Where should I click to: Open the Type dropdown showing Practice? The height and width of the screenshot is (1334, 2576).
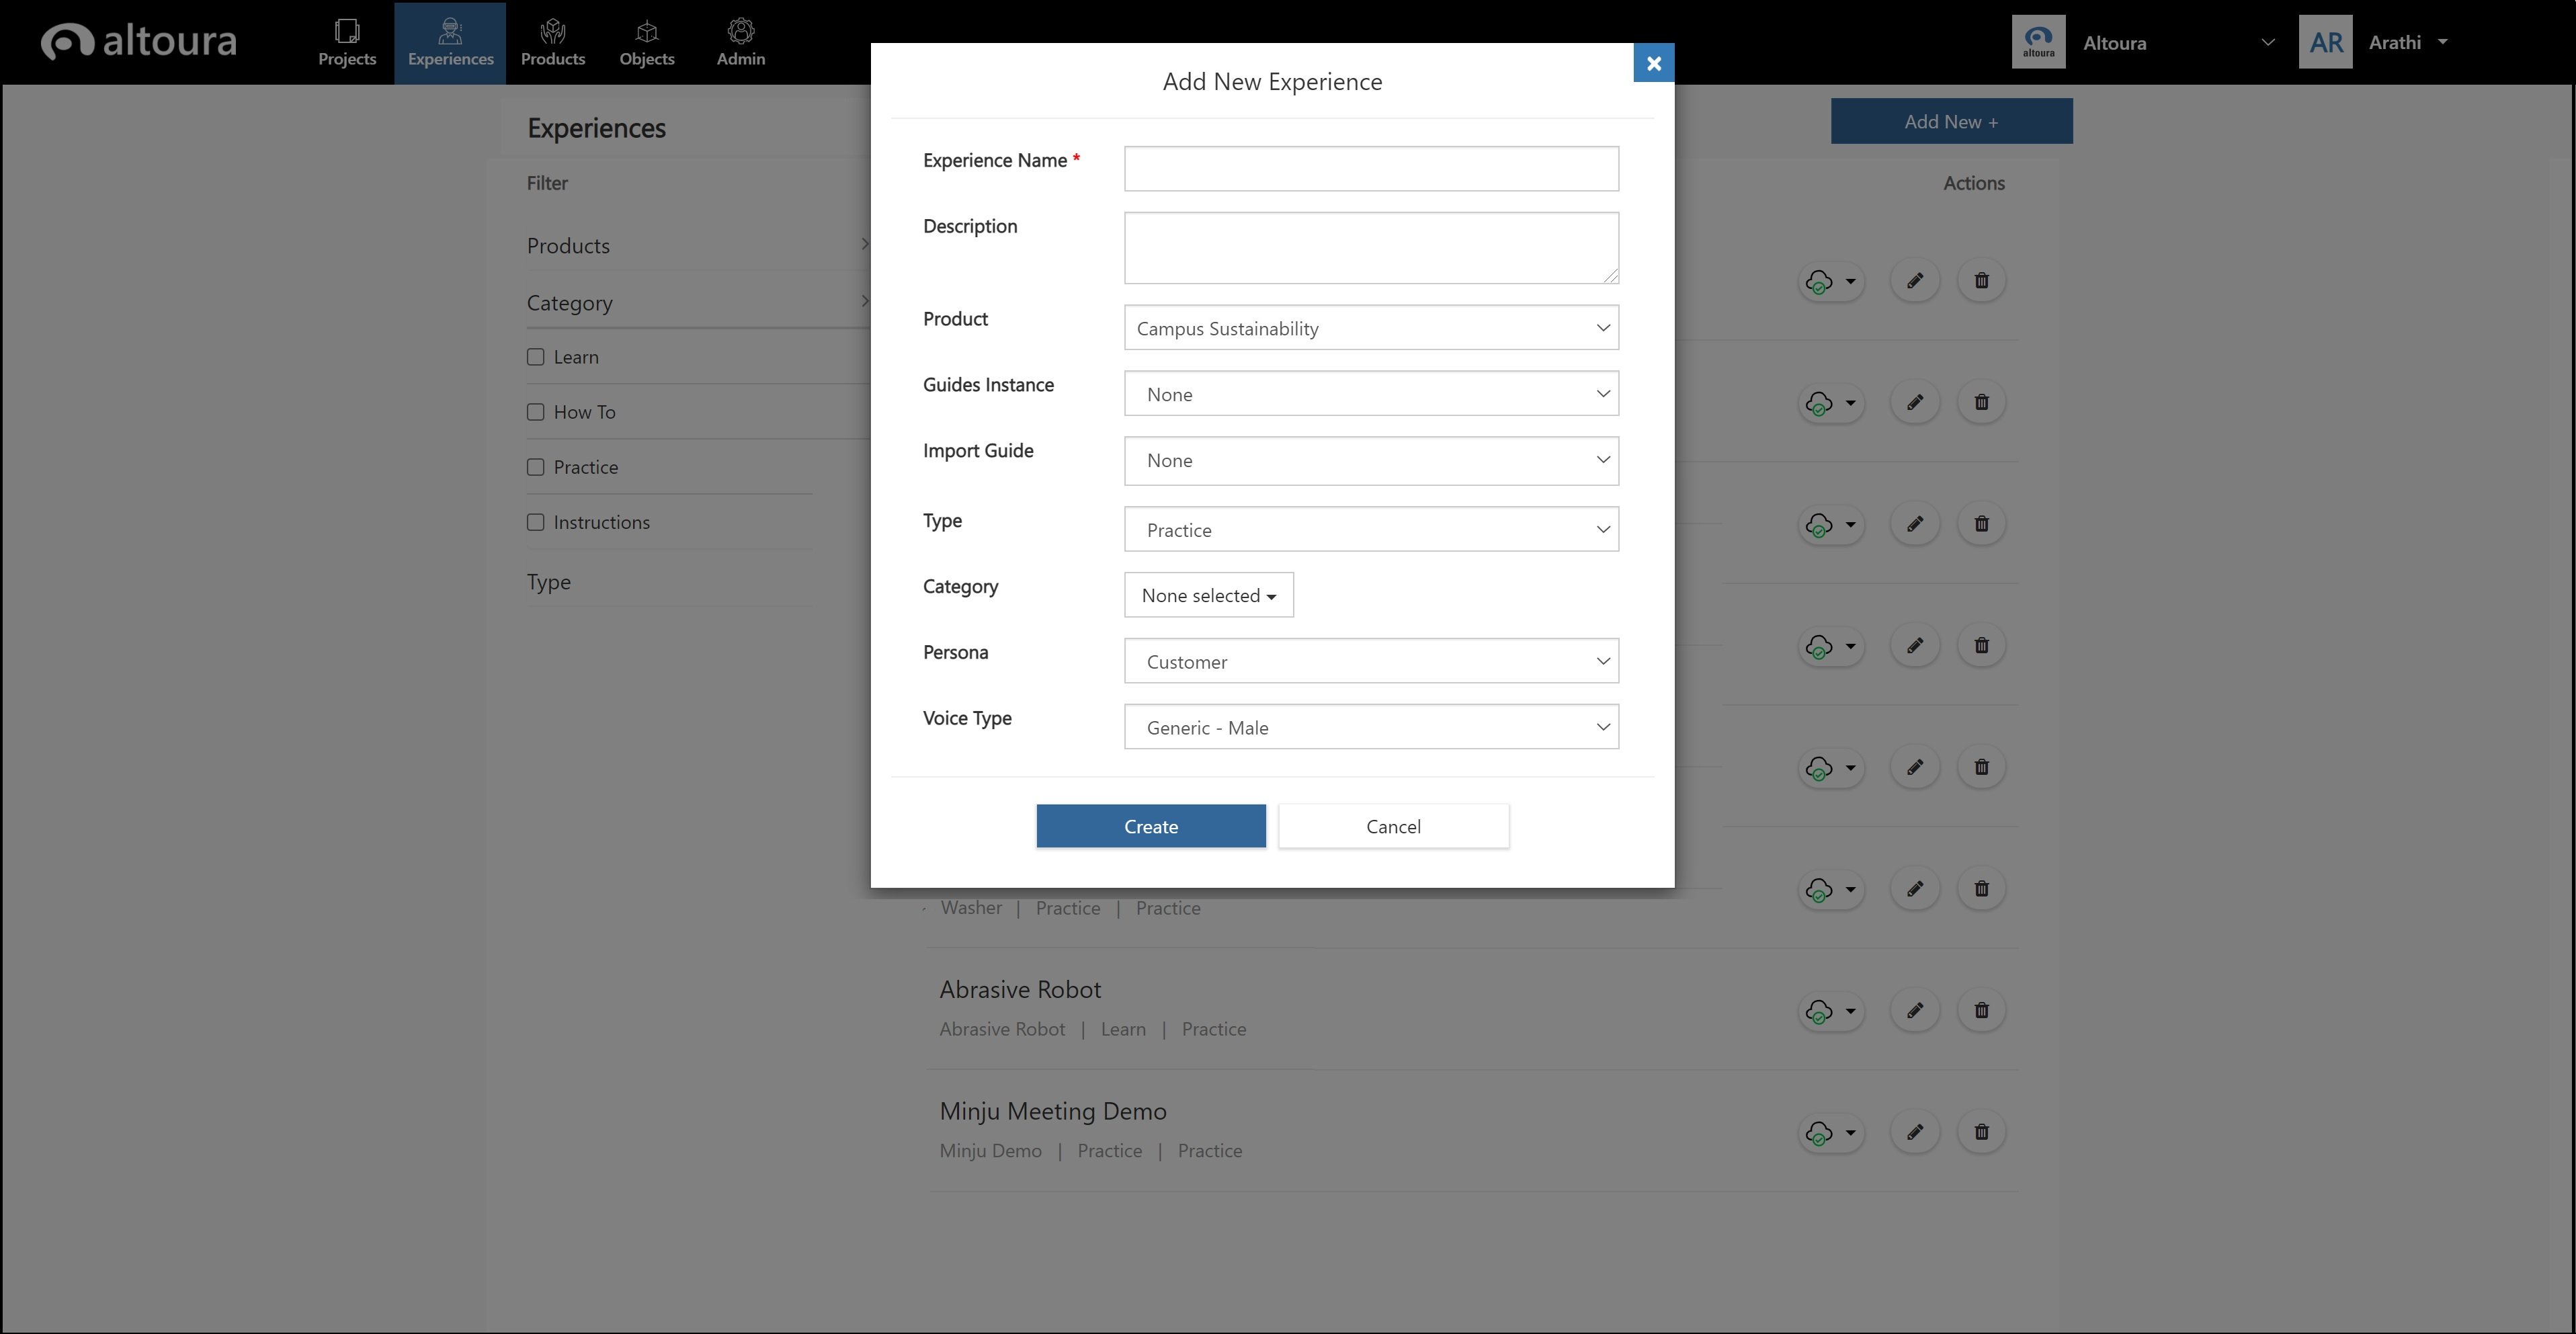pyautogui.click(x=1371, y=529)
